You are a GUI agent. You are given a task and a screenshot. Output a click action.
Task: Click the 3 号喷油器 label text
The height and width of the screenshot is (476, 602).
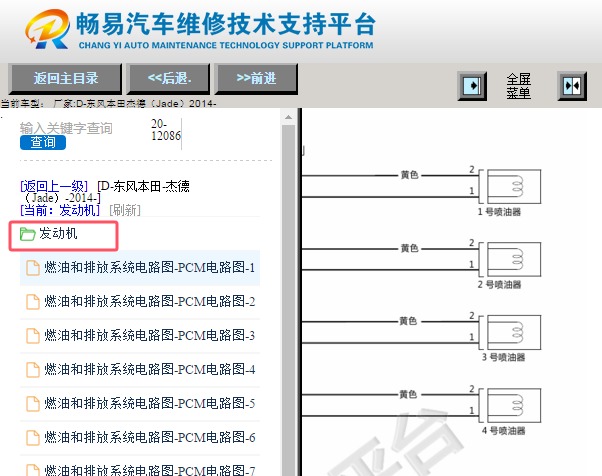click(503, 357)
